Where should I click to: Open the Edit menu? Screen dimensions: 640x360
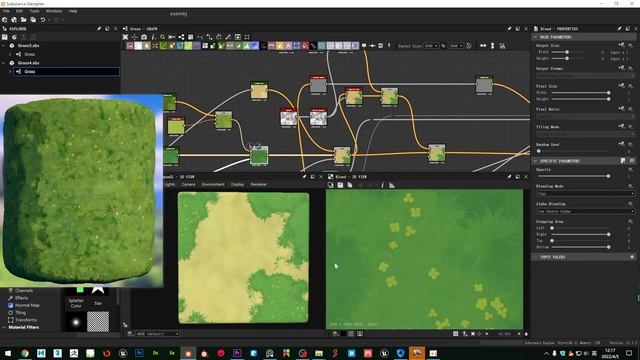click(x=19, y=11)
